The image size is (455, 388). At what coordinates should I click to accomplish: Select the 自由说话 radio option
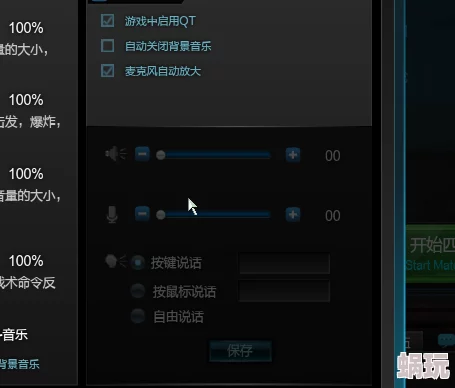(138, 316)
